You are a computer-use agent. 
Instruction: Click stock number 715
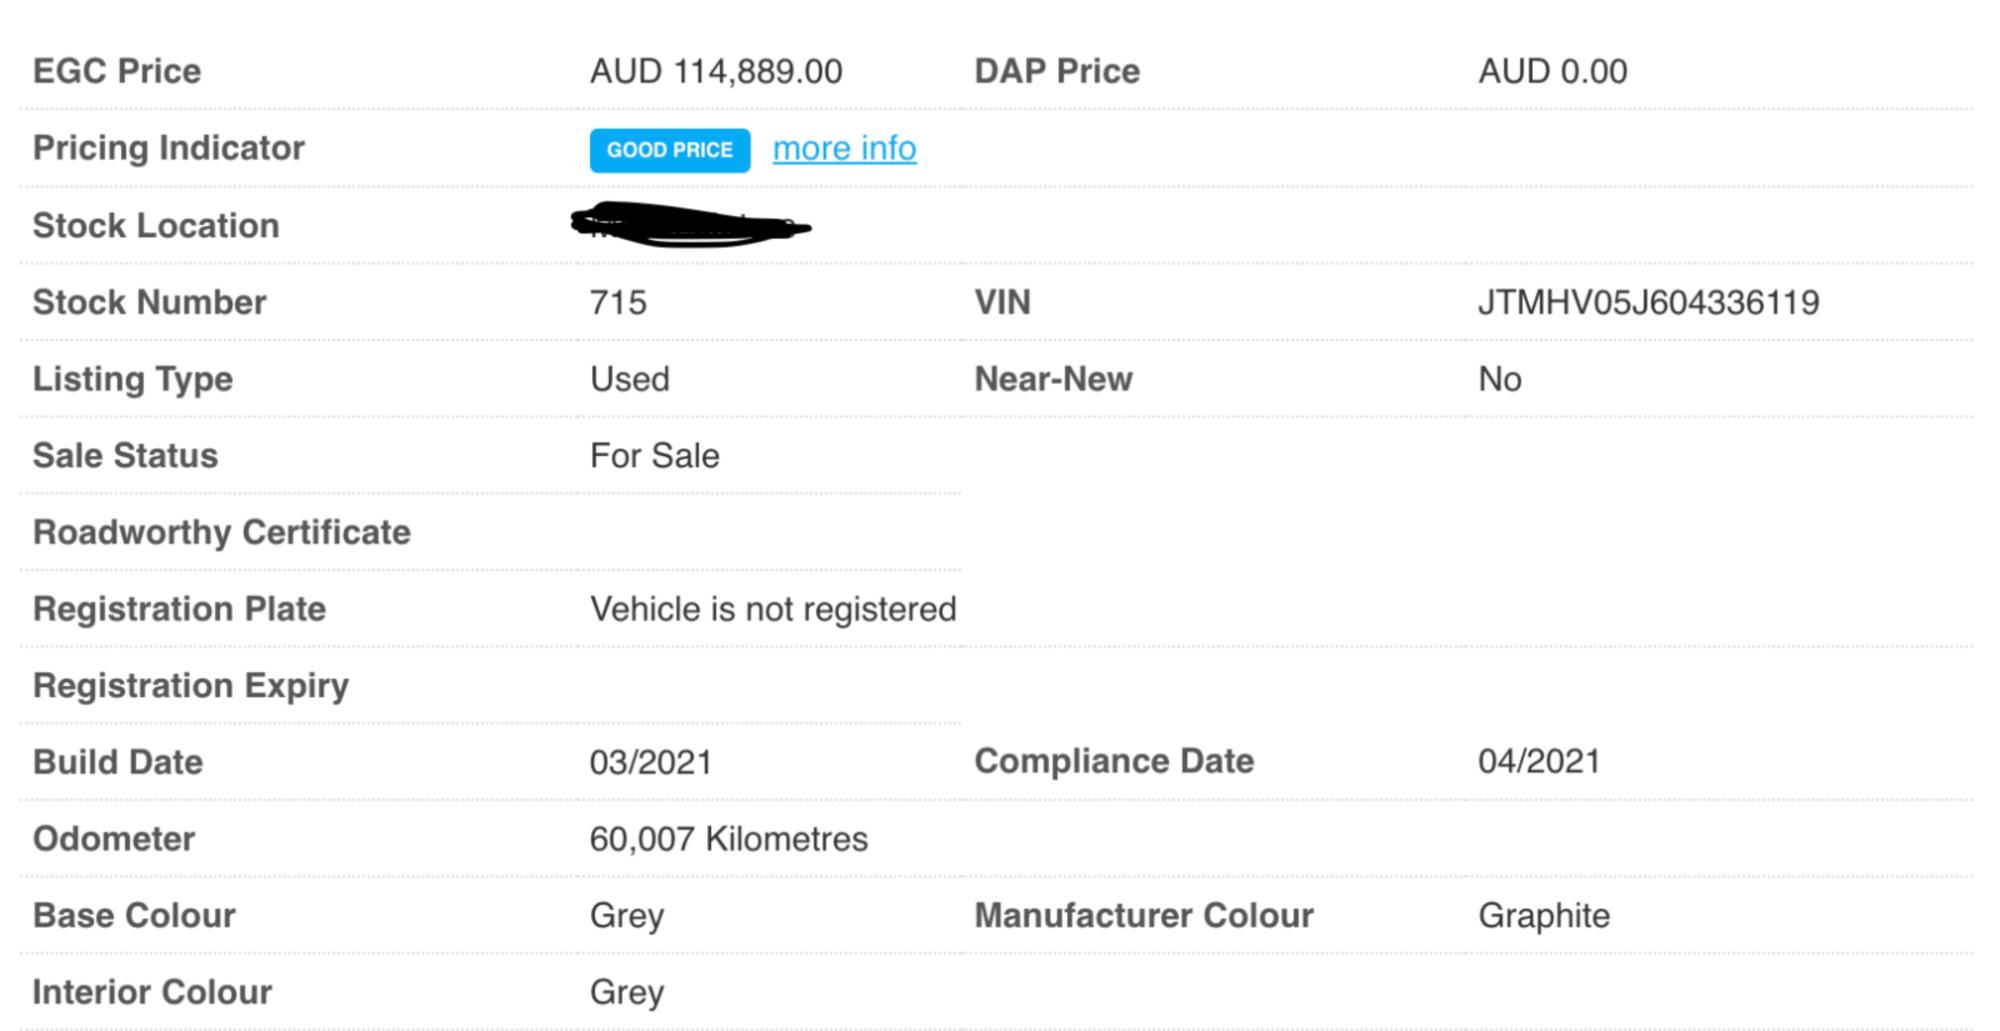(x=618, y=302)
